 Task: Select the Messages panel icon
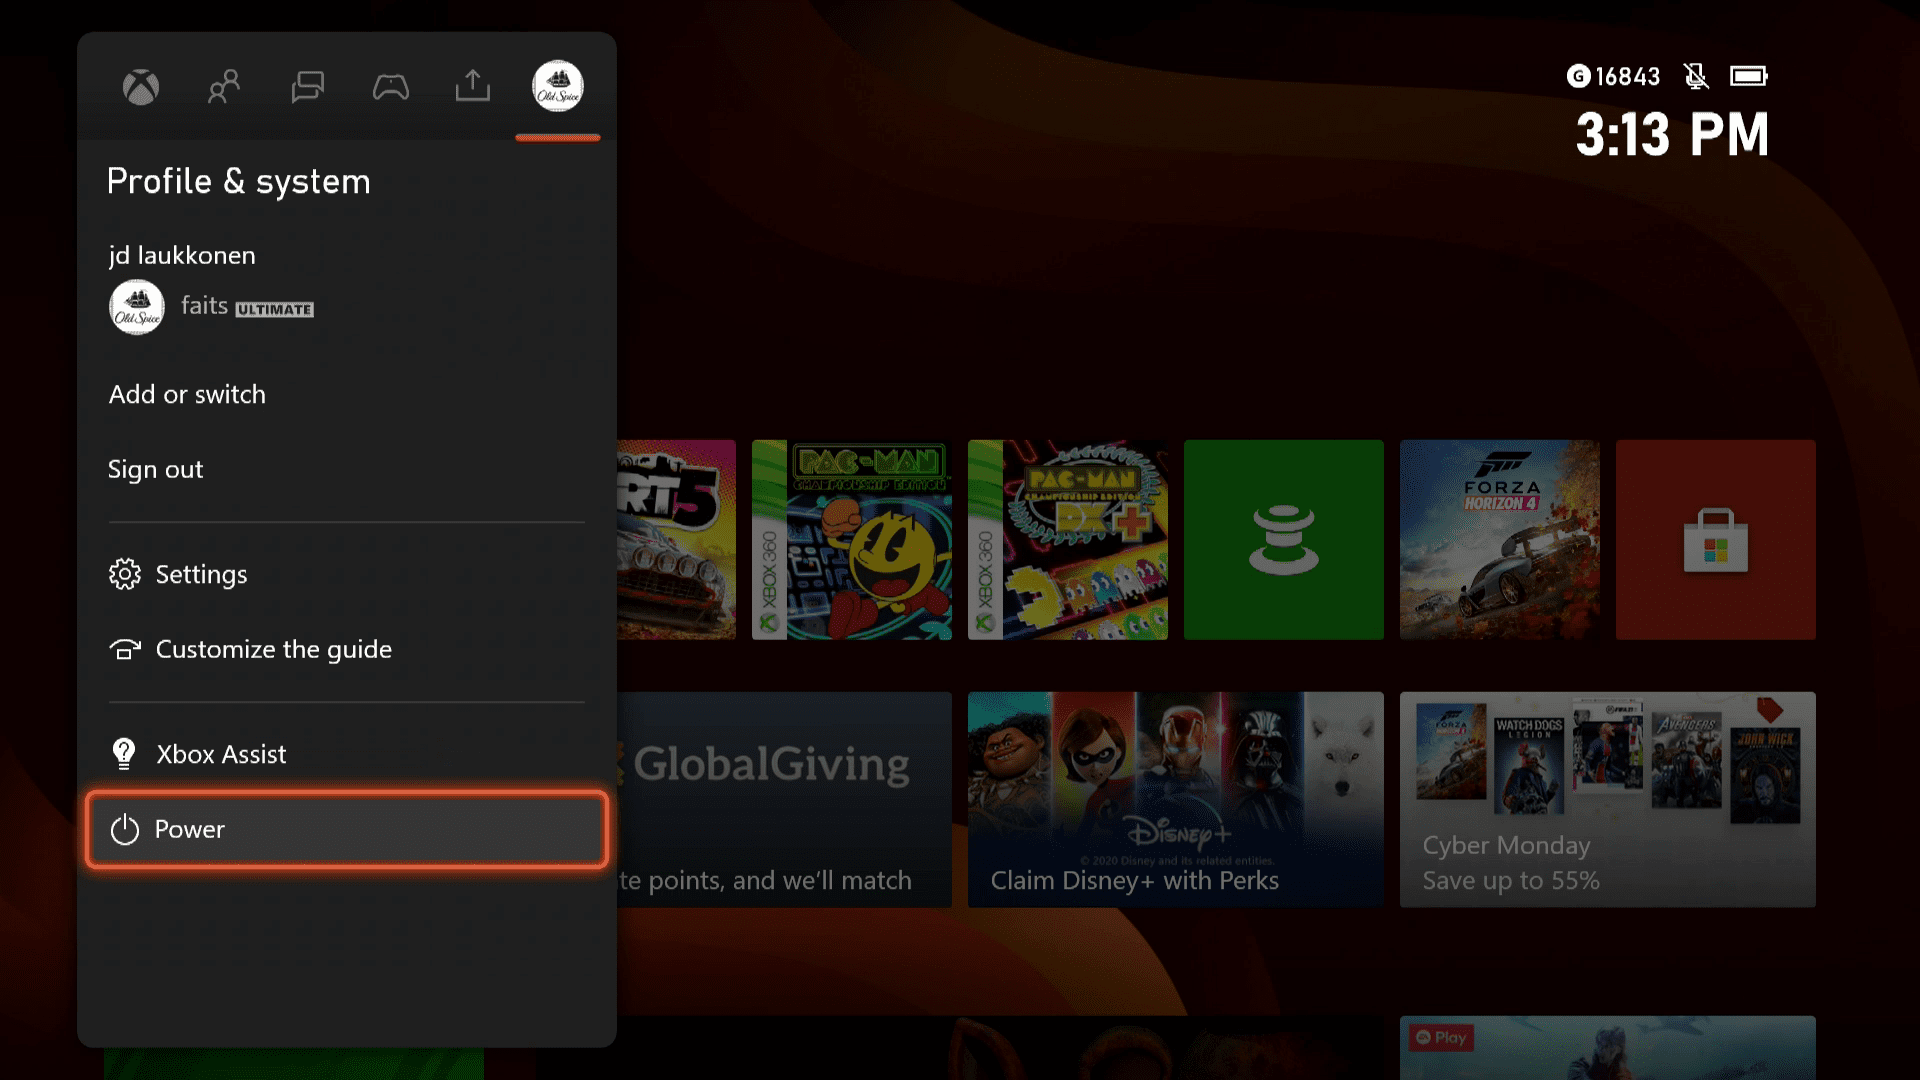click(307, 86)
